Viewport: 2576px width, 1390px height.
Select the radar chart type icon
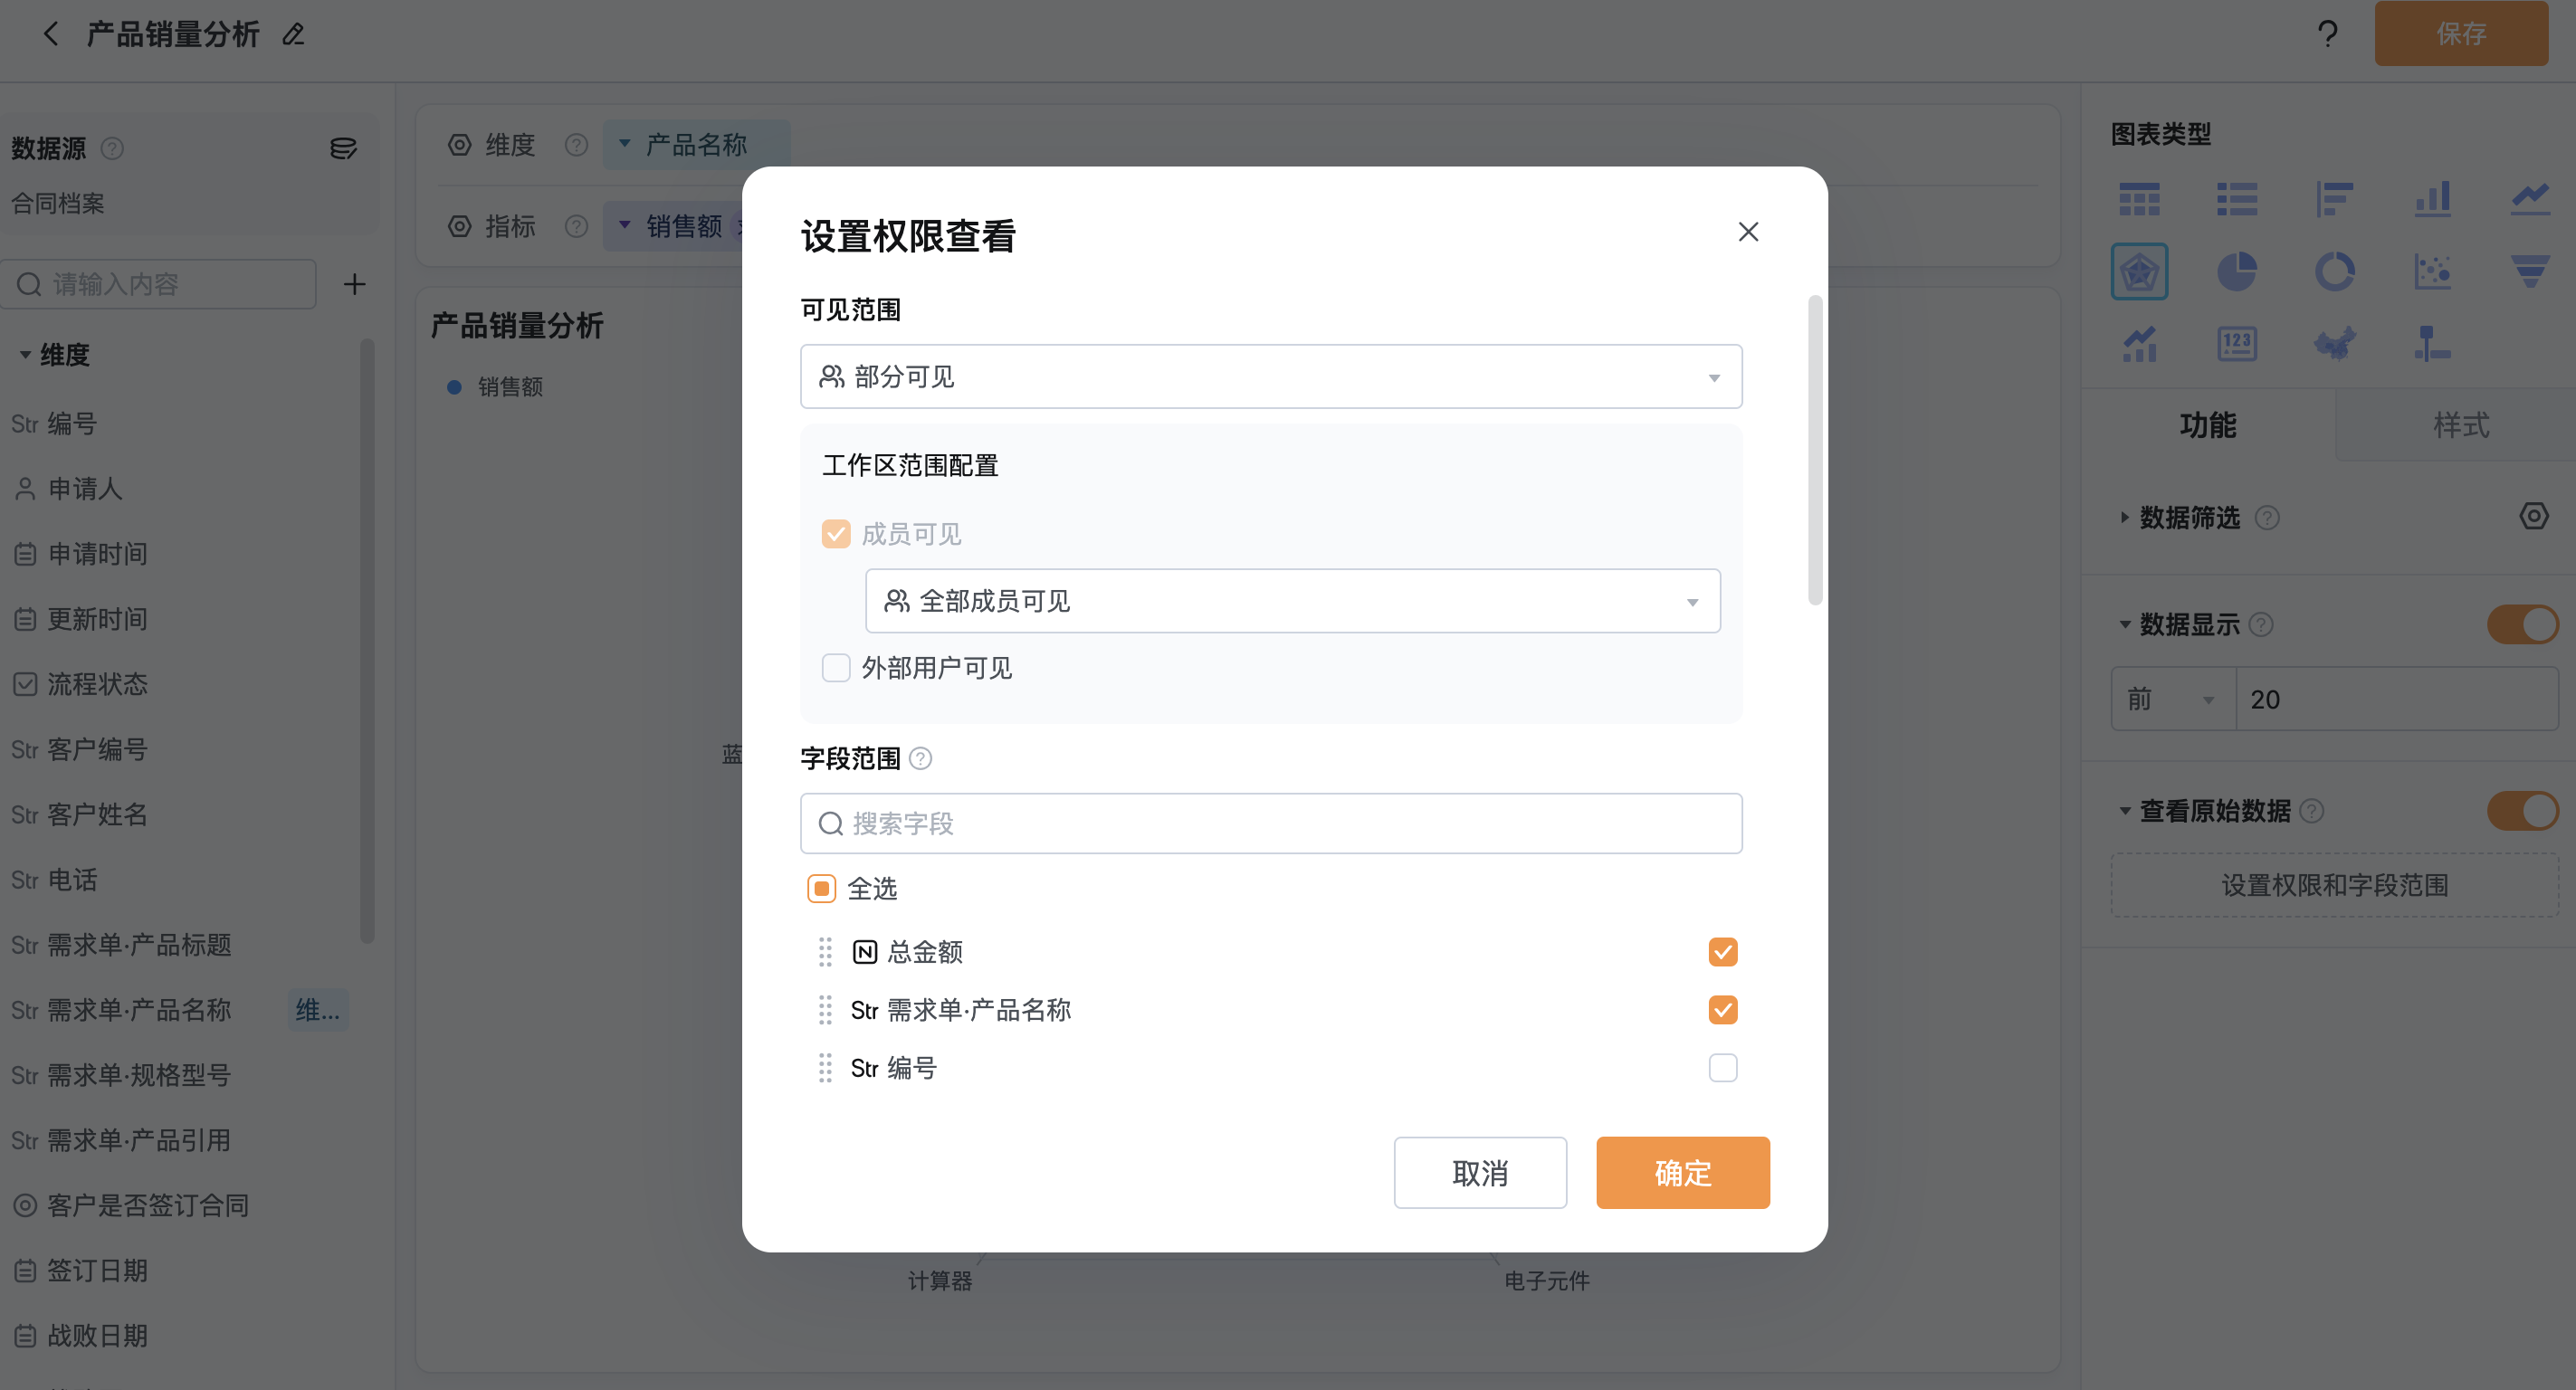pyautogui.click(x=2139, y=271)
